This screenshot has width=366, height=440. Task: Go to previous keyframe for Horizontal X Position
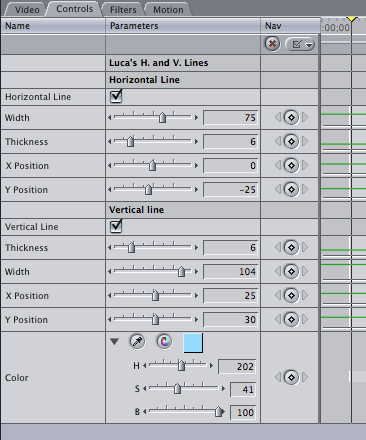pos(278,165)
